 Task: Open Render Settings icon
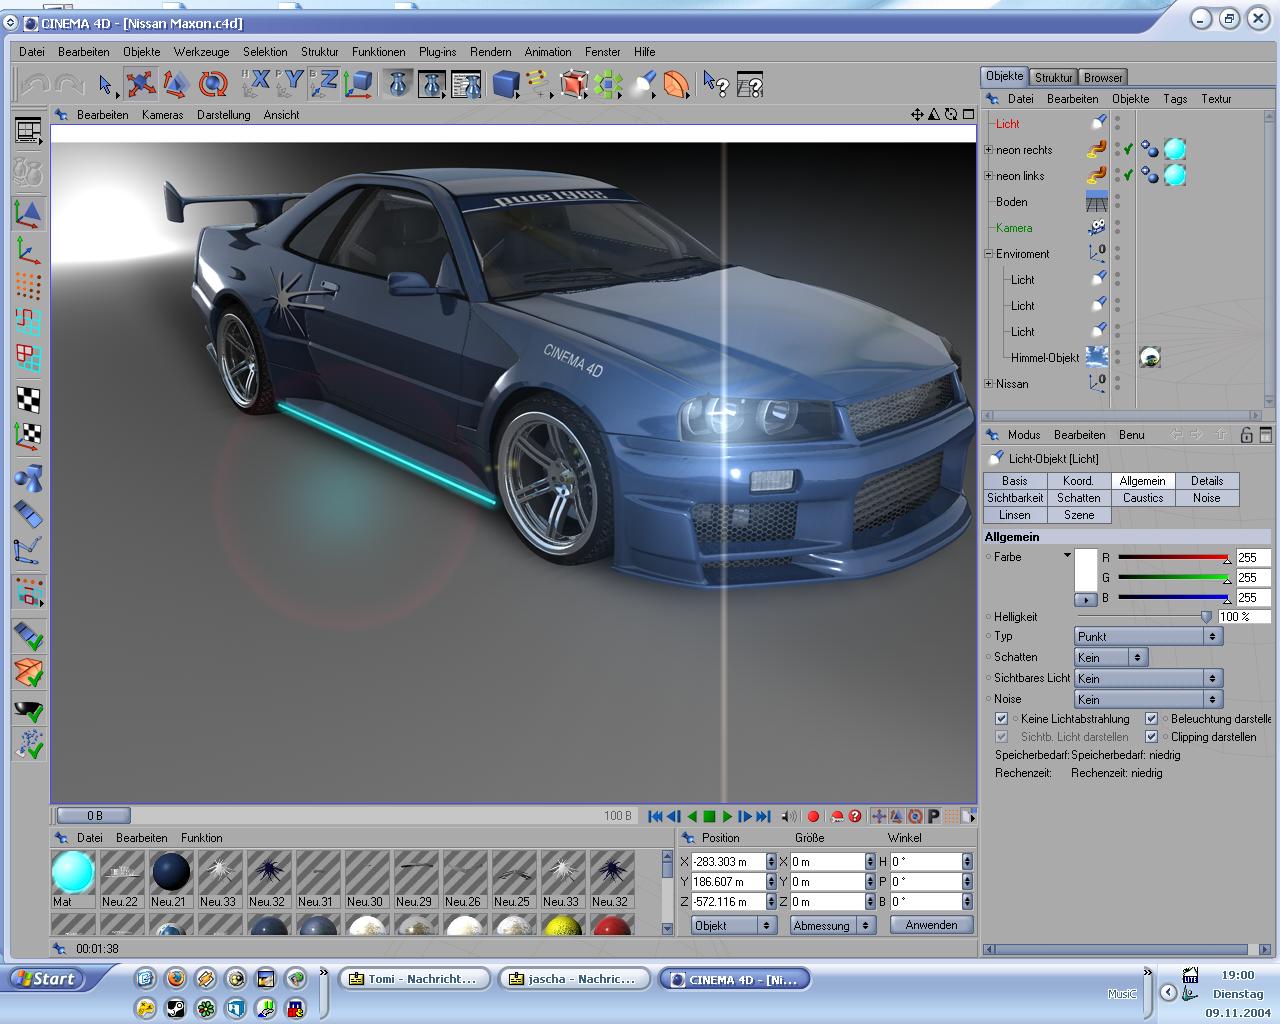(466, 84)
